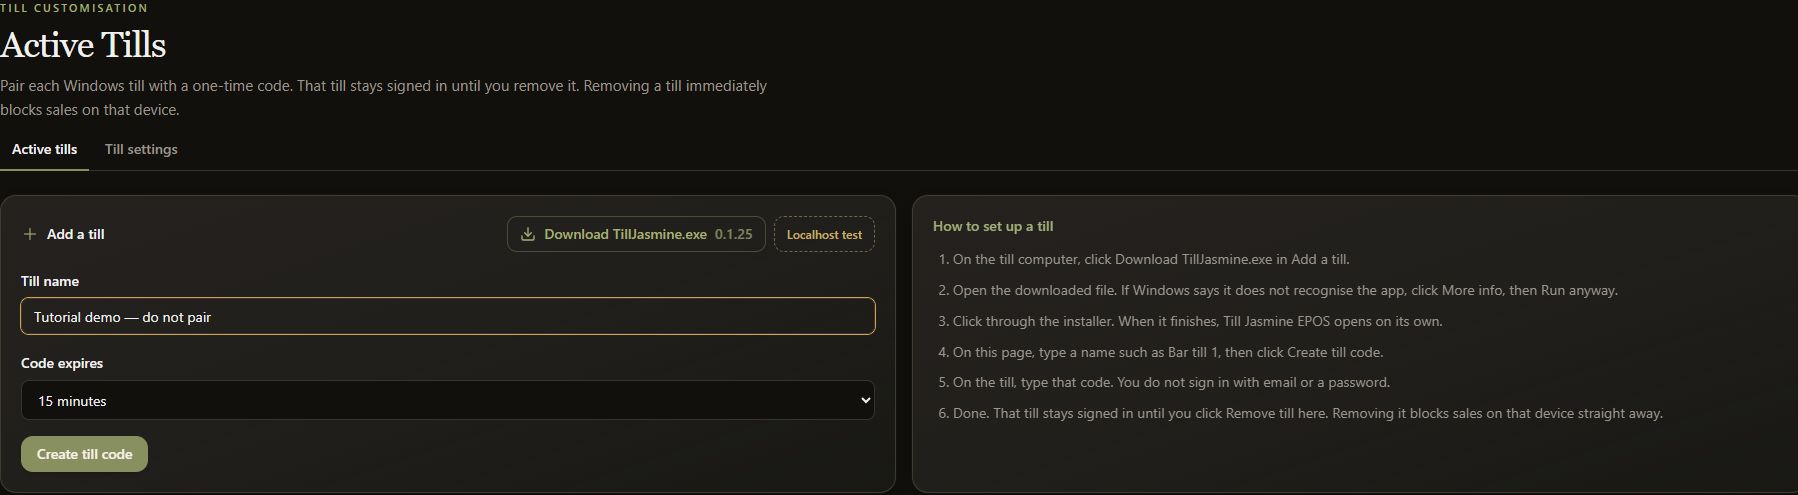Click setup step 2 about More info, Run anyway
The image size is (1798, 495).
click(1278, 290)
